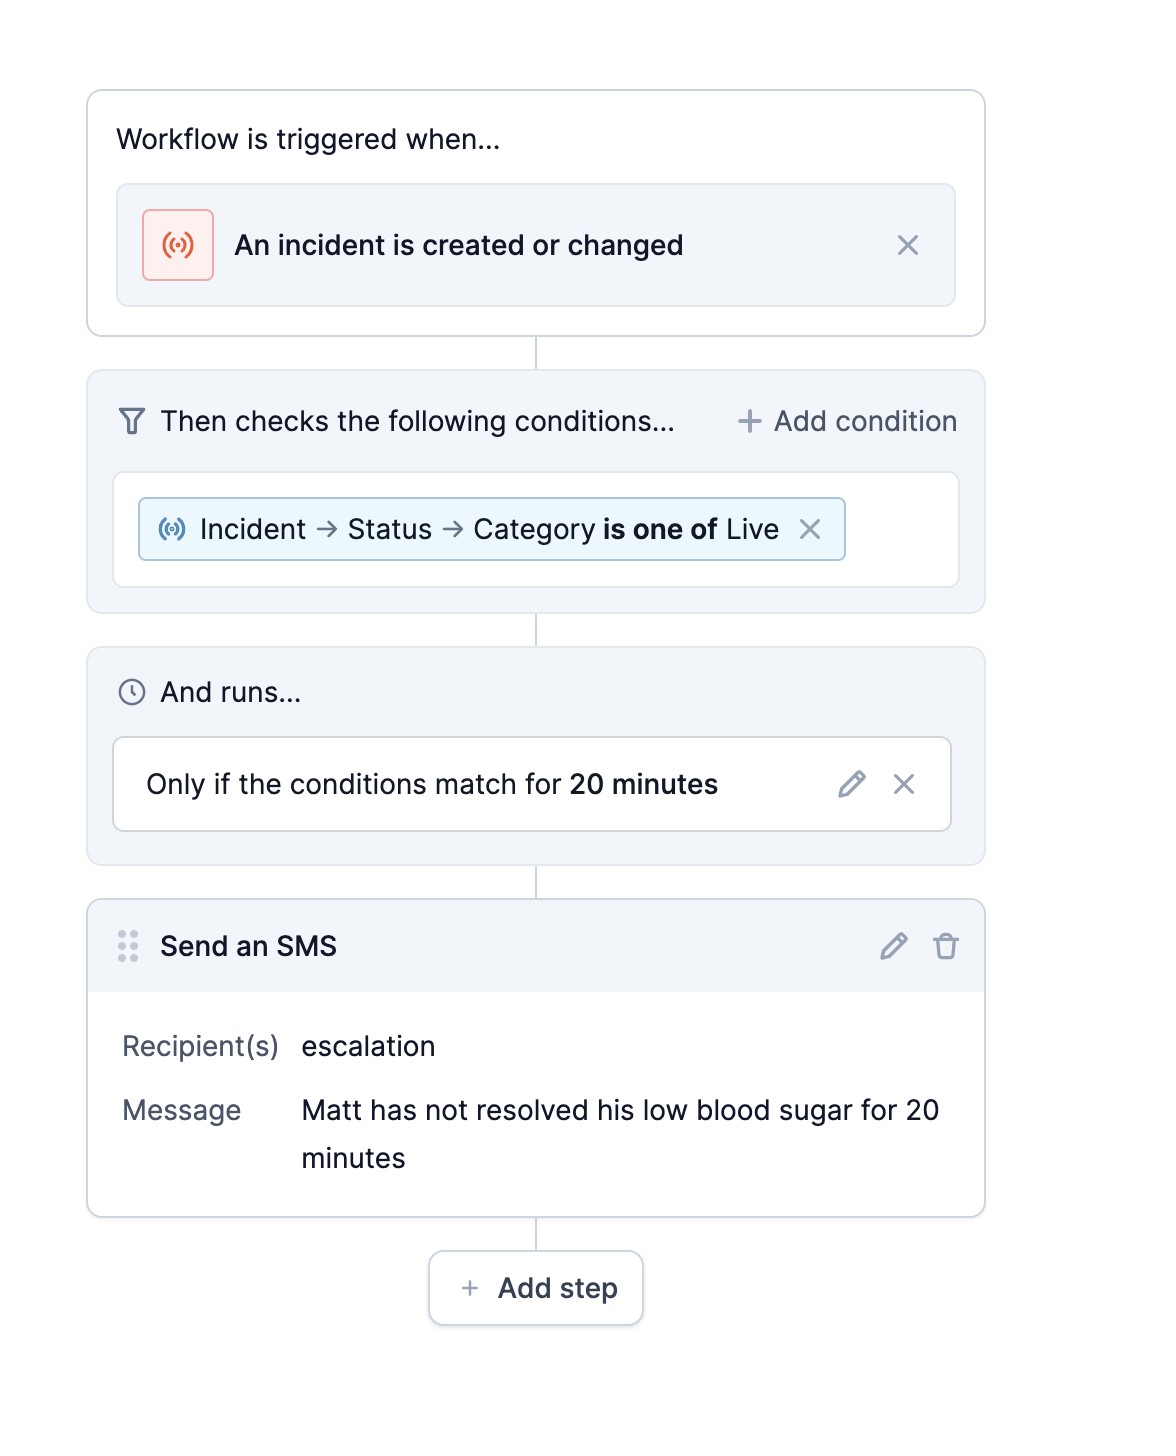
Task: Remove the 20 minutes delay rule
Action: tap(904, 784)
